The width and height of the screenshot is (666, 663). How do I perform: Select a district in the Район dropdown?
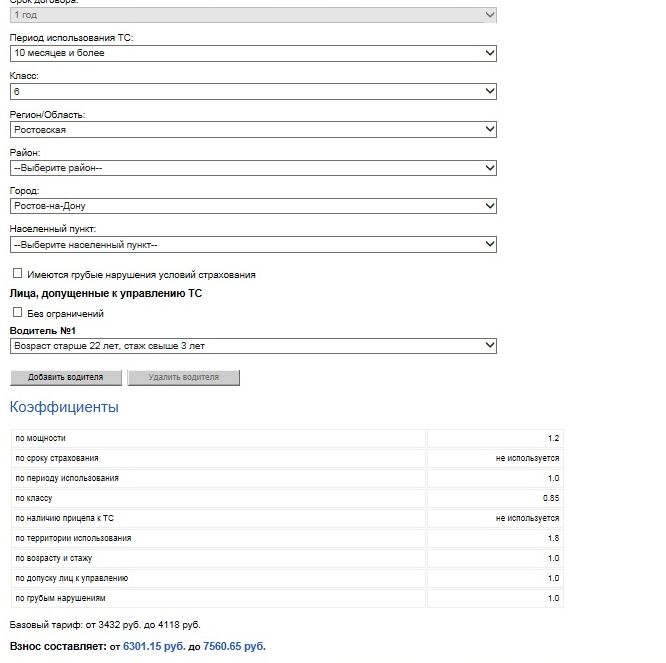point(253,168)
